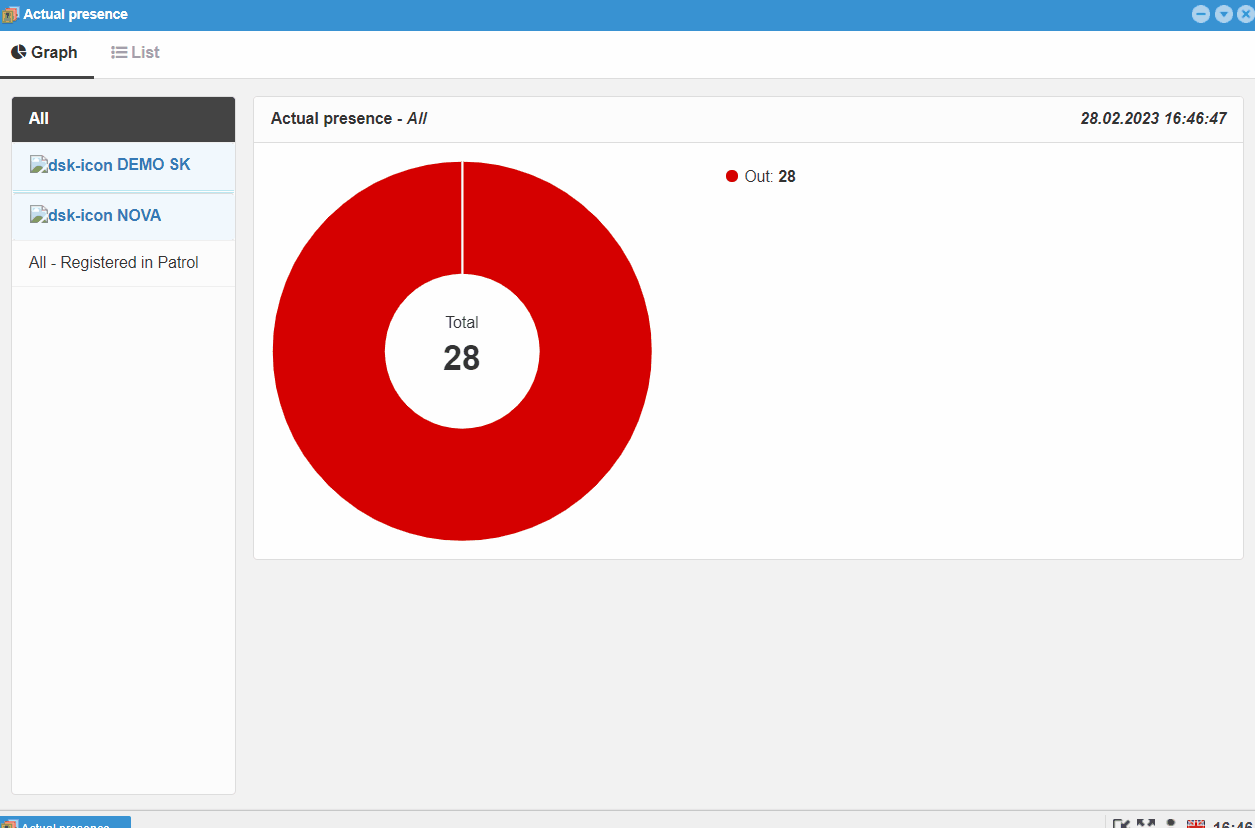Viewport: 1255px width, 828px height.
Task: Click the Actual presence window title icon
Action: 11,15
